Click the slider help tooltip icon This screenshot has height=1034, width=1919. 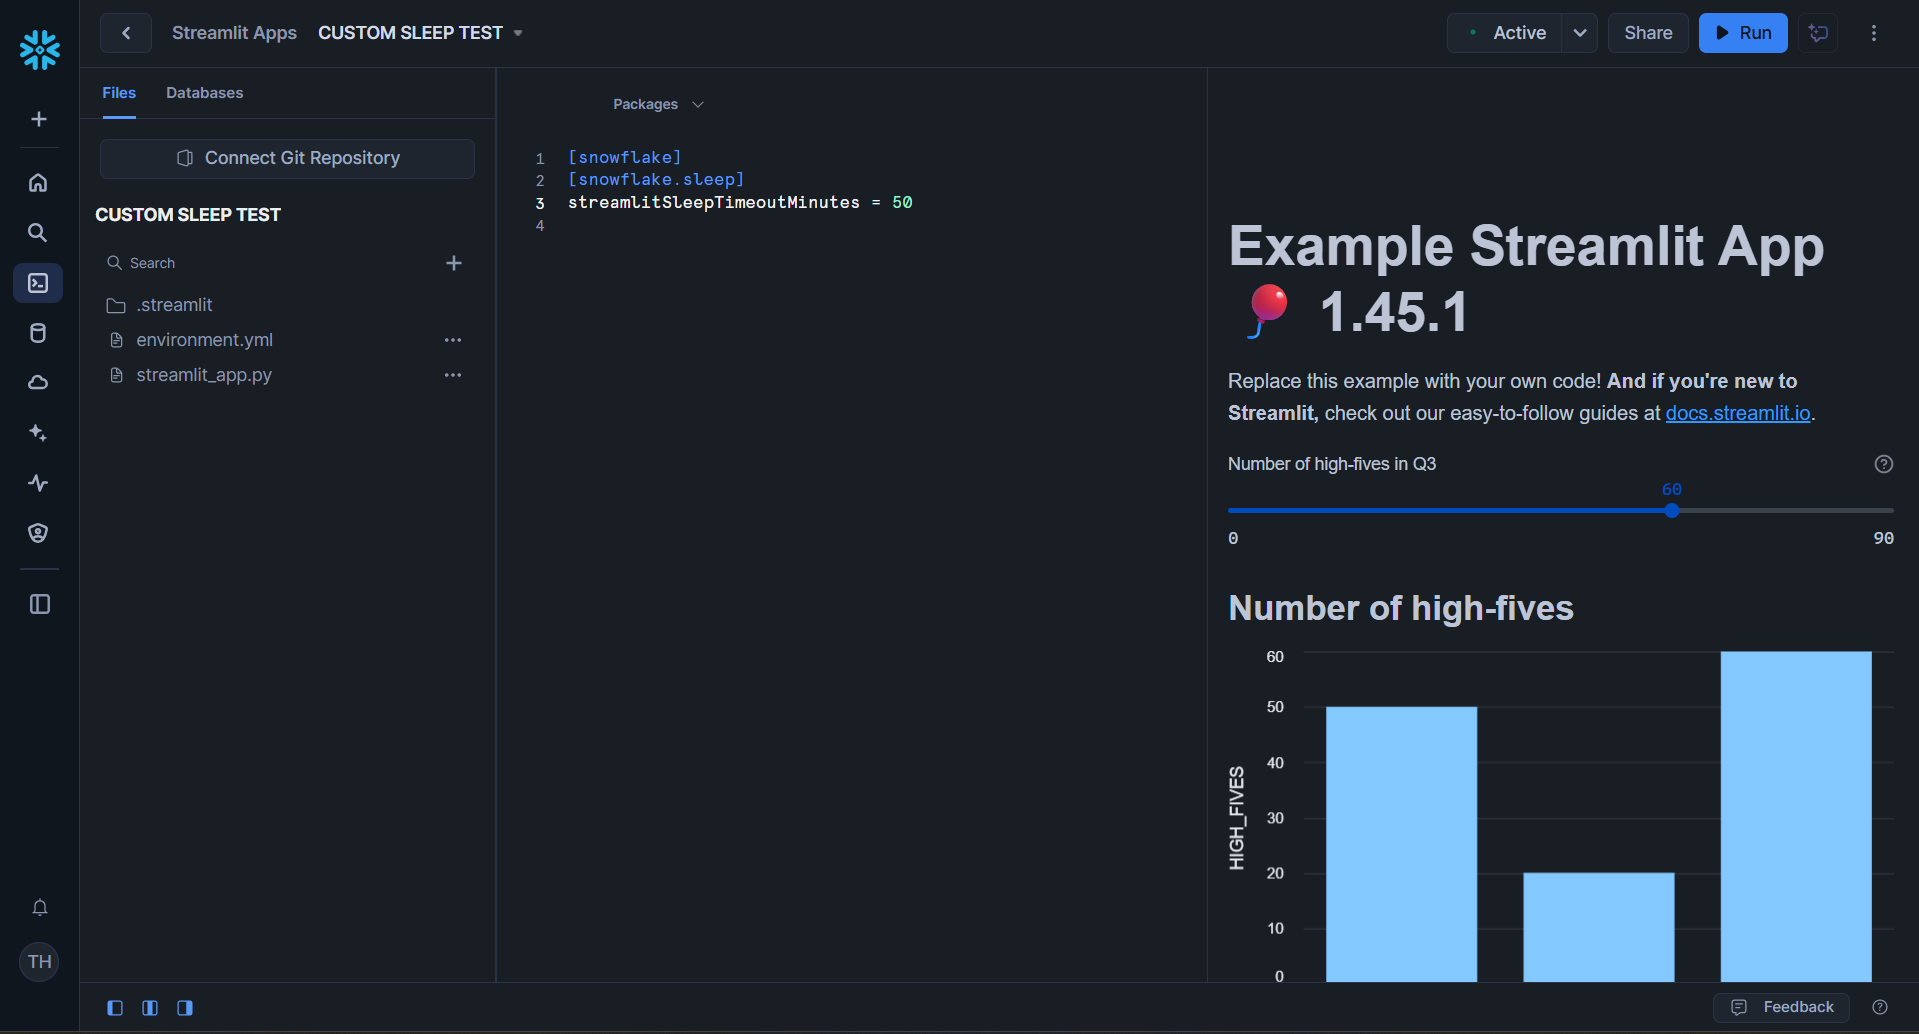click(x=1884, y=464)
